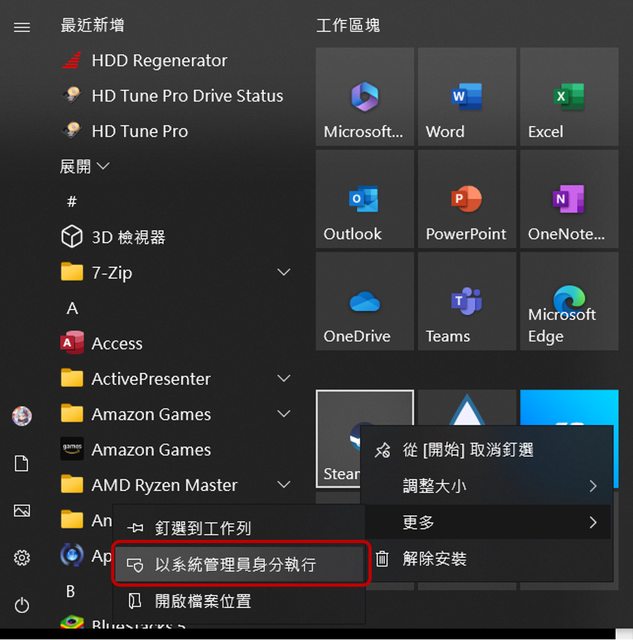The height and width of the screenshot is (640, 633).
Task: Expand the AMD Ryzen Master folder
Action: pos(283,485)
